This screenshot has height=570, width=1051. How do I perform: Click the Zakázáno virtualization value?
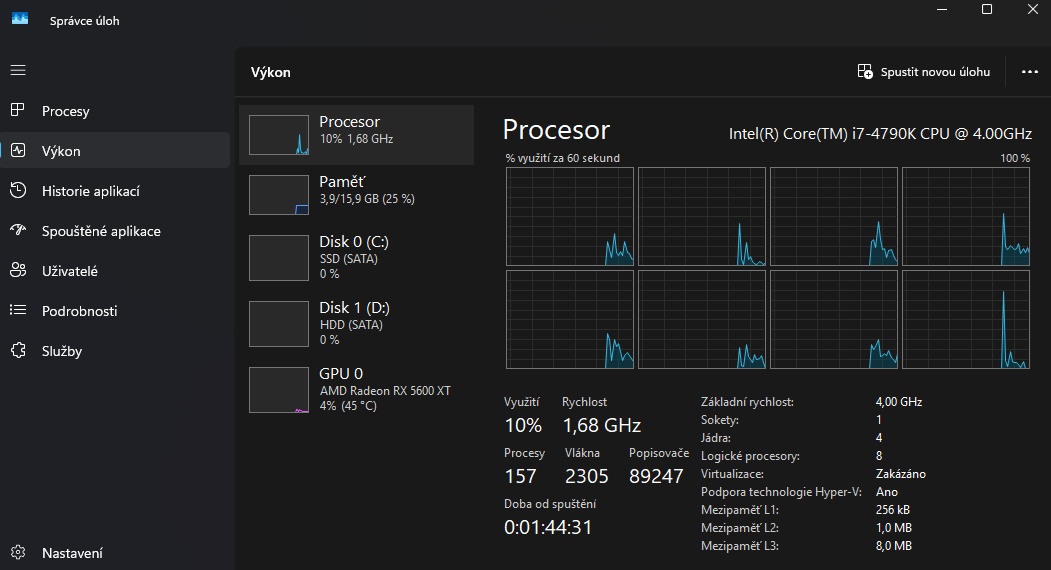(901, 474)
